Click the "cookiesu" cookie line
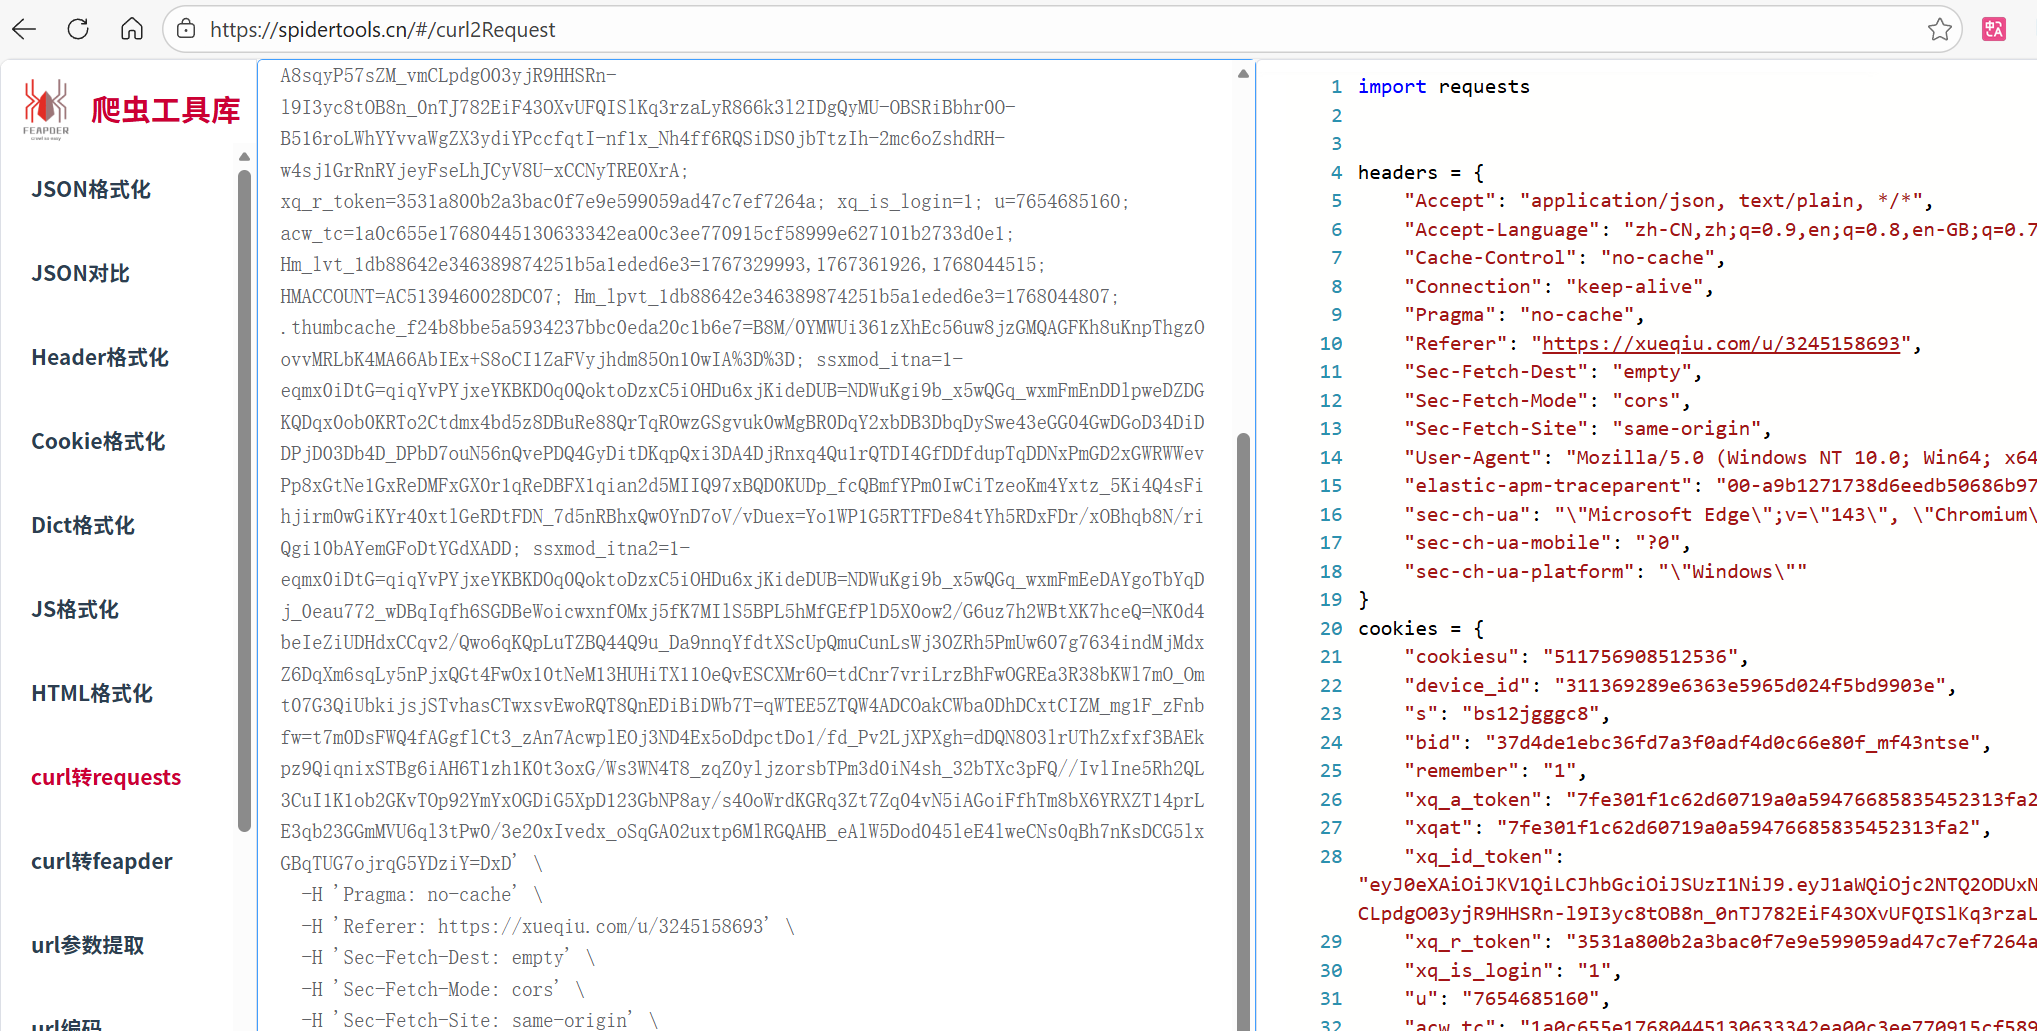 1576,656
